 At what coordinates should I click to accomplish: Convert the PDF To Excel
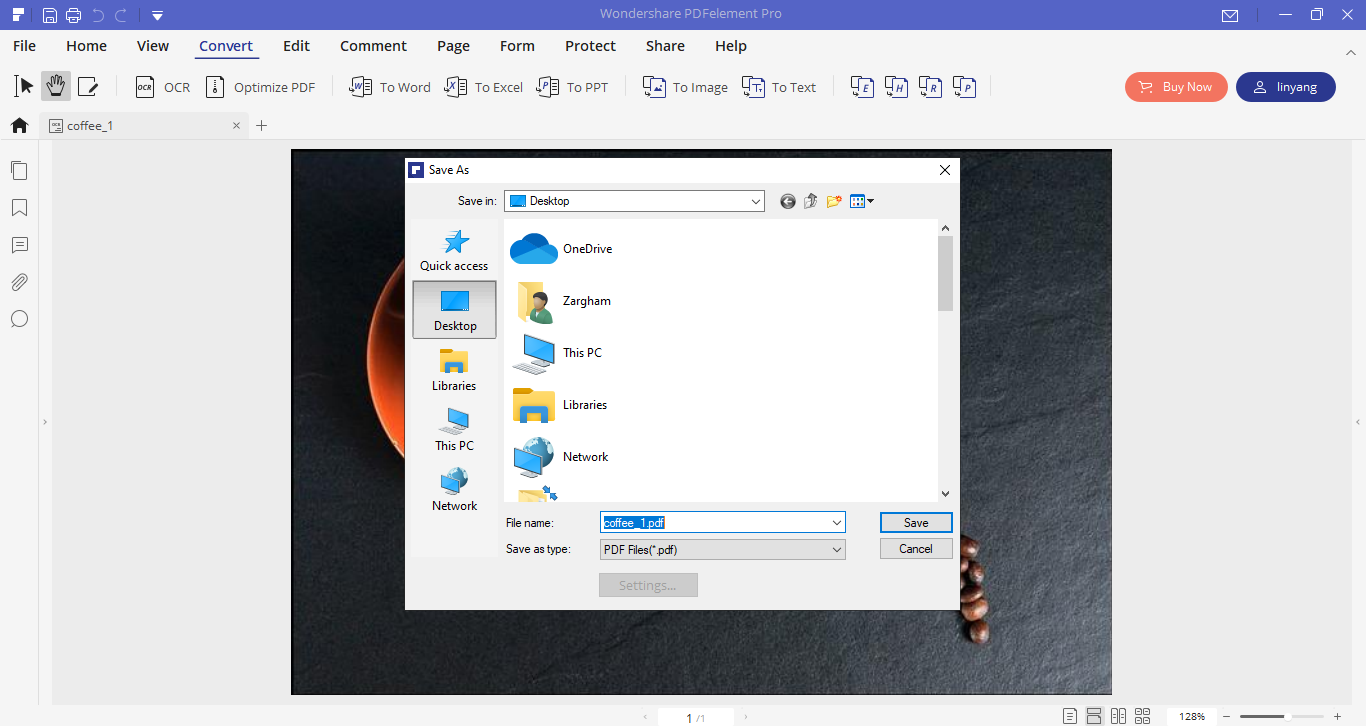tap(484, 87)
